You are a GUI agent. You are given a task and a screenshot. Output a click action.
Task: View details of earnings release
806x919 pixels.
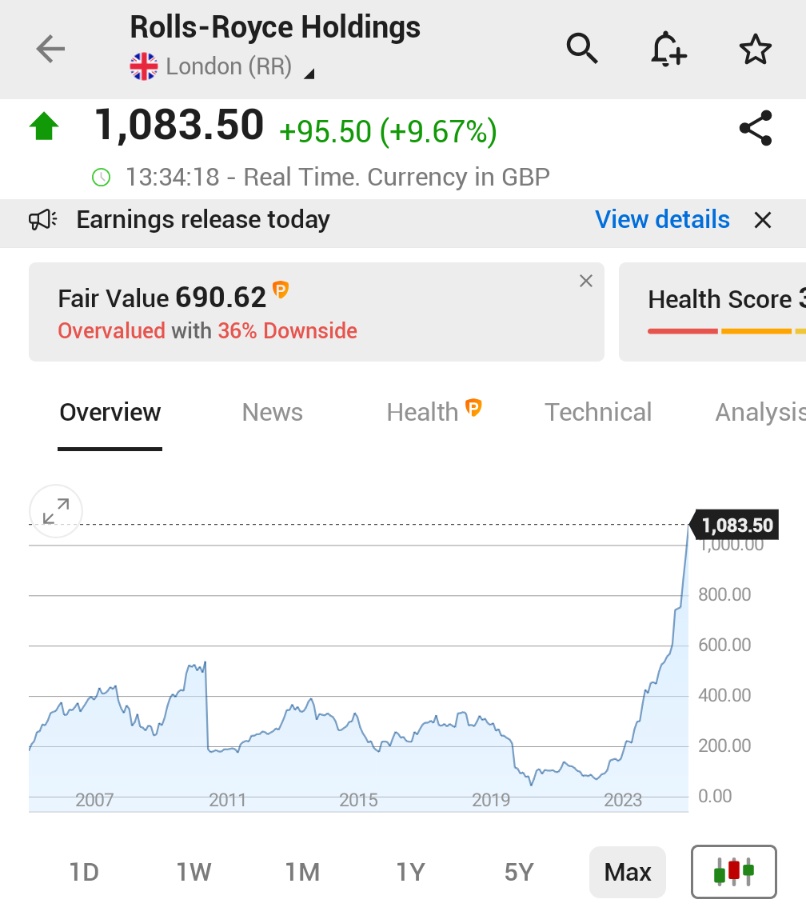[662, 220]
